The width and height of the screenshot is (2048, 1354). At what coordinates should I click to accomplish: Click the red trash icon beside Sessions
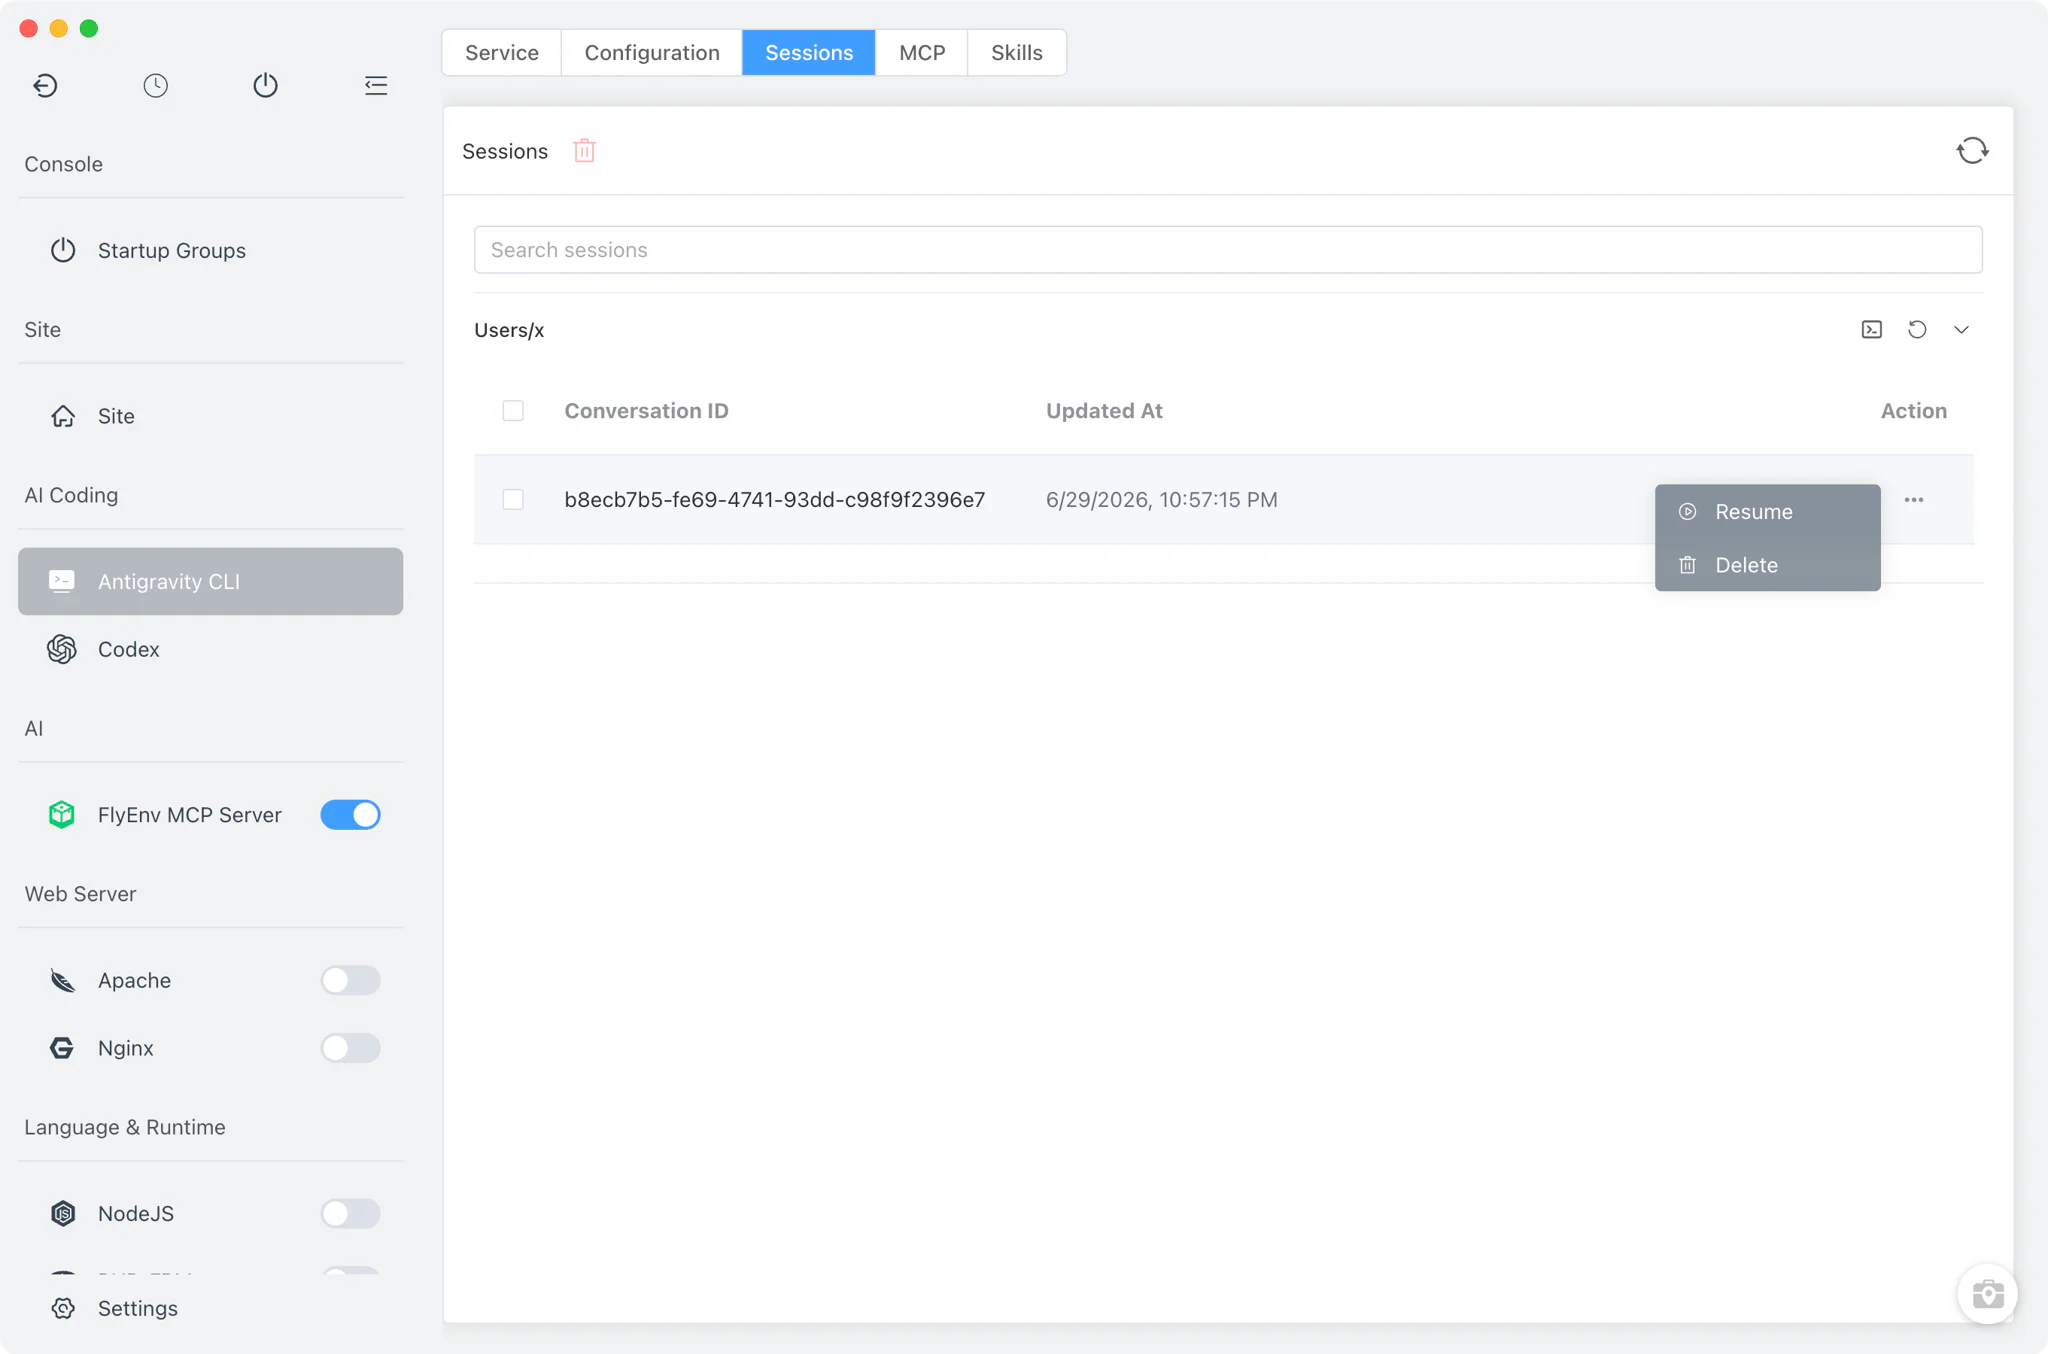585,151
